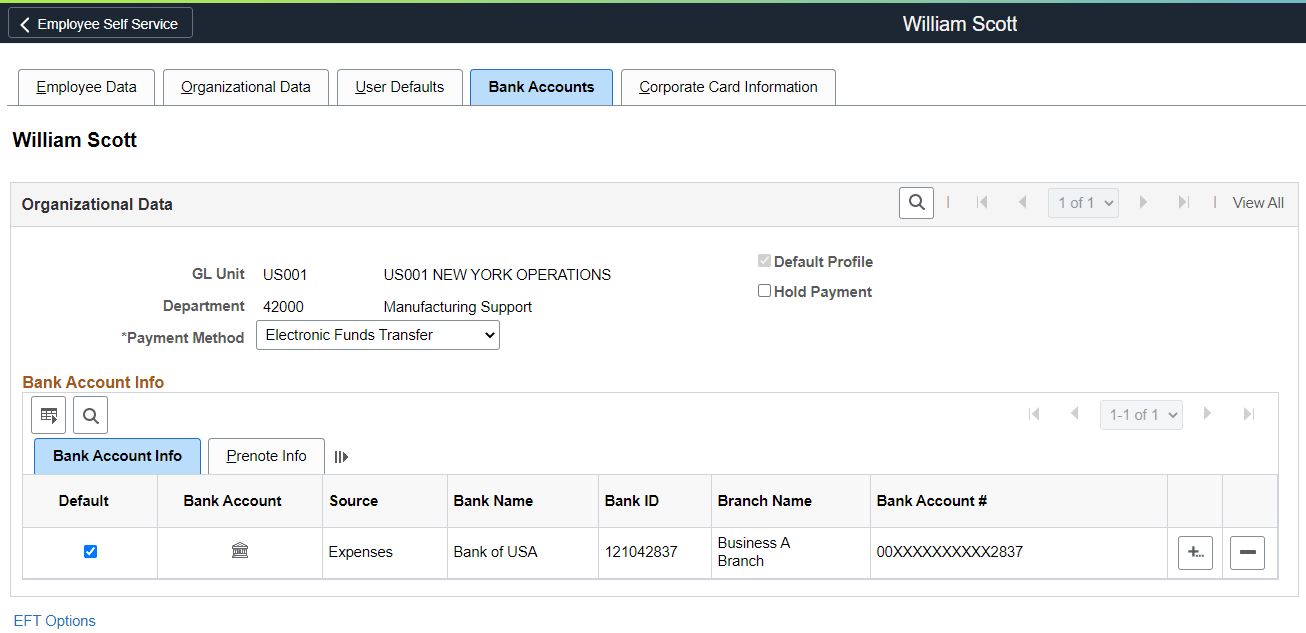The image size is (1306, 633).
Task: Add a new bank account row with plus icon
Action: click(x=1195, y=552)
